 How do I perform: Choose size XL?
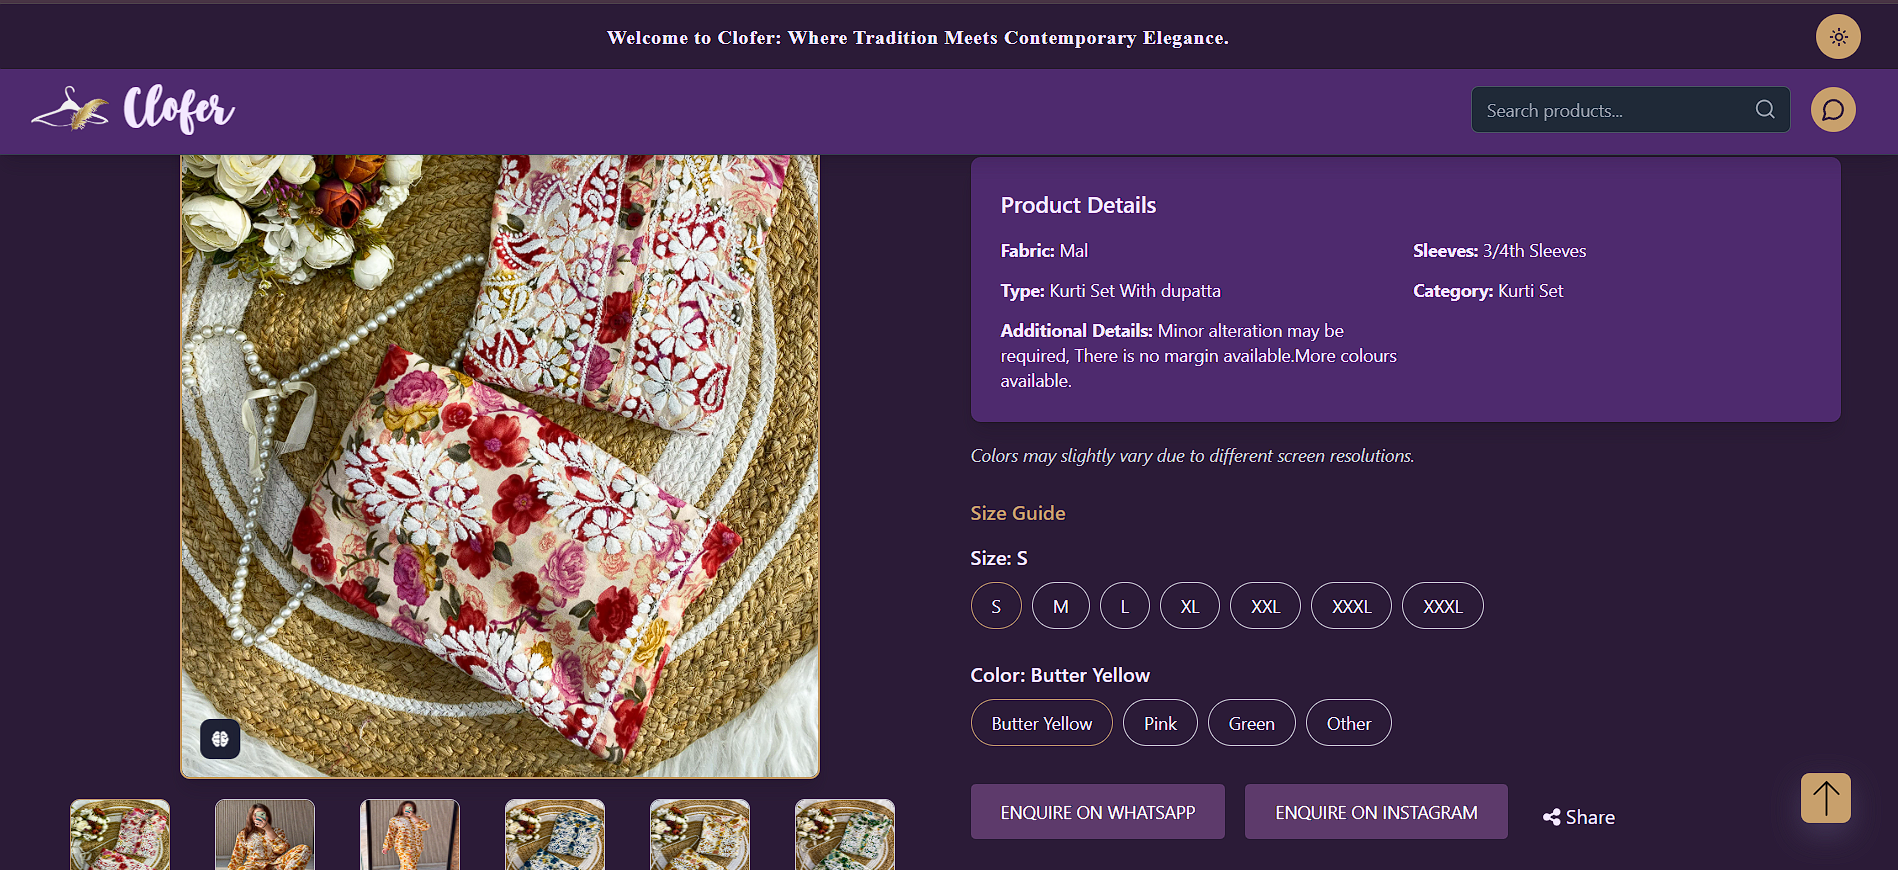tap(1189, 606)
